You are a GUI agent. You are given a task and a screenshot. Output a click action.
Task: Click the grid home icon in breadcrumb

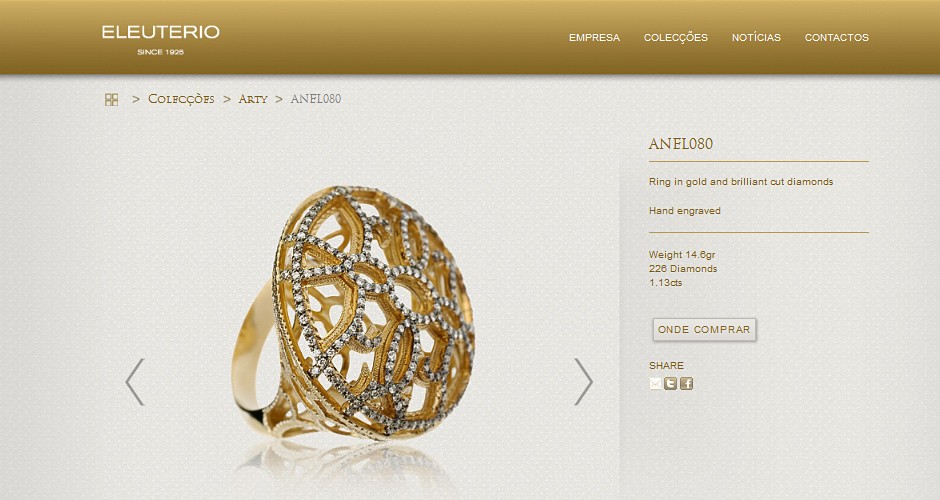(x=112, y=100)
